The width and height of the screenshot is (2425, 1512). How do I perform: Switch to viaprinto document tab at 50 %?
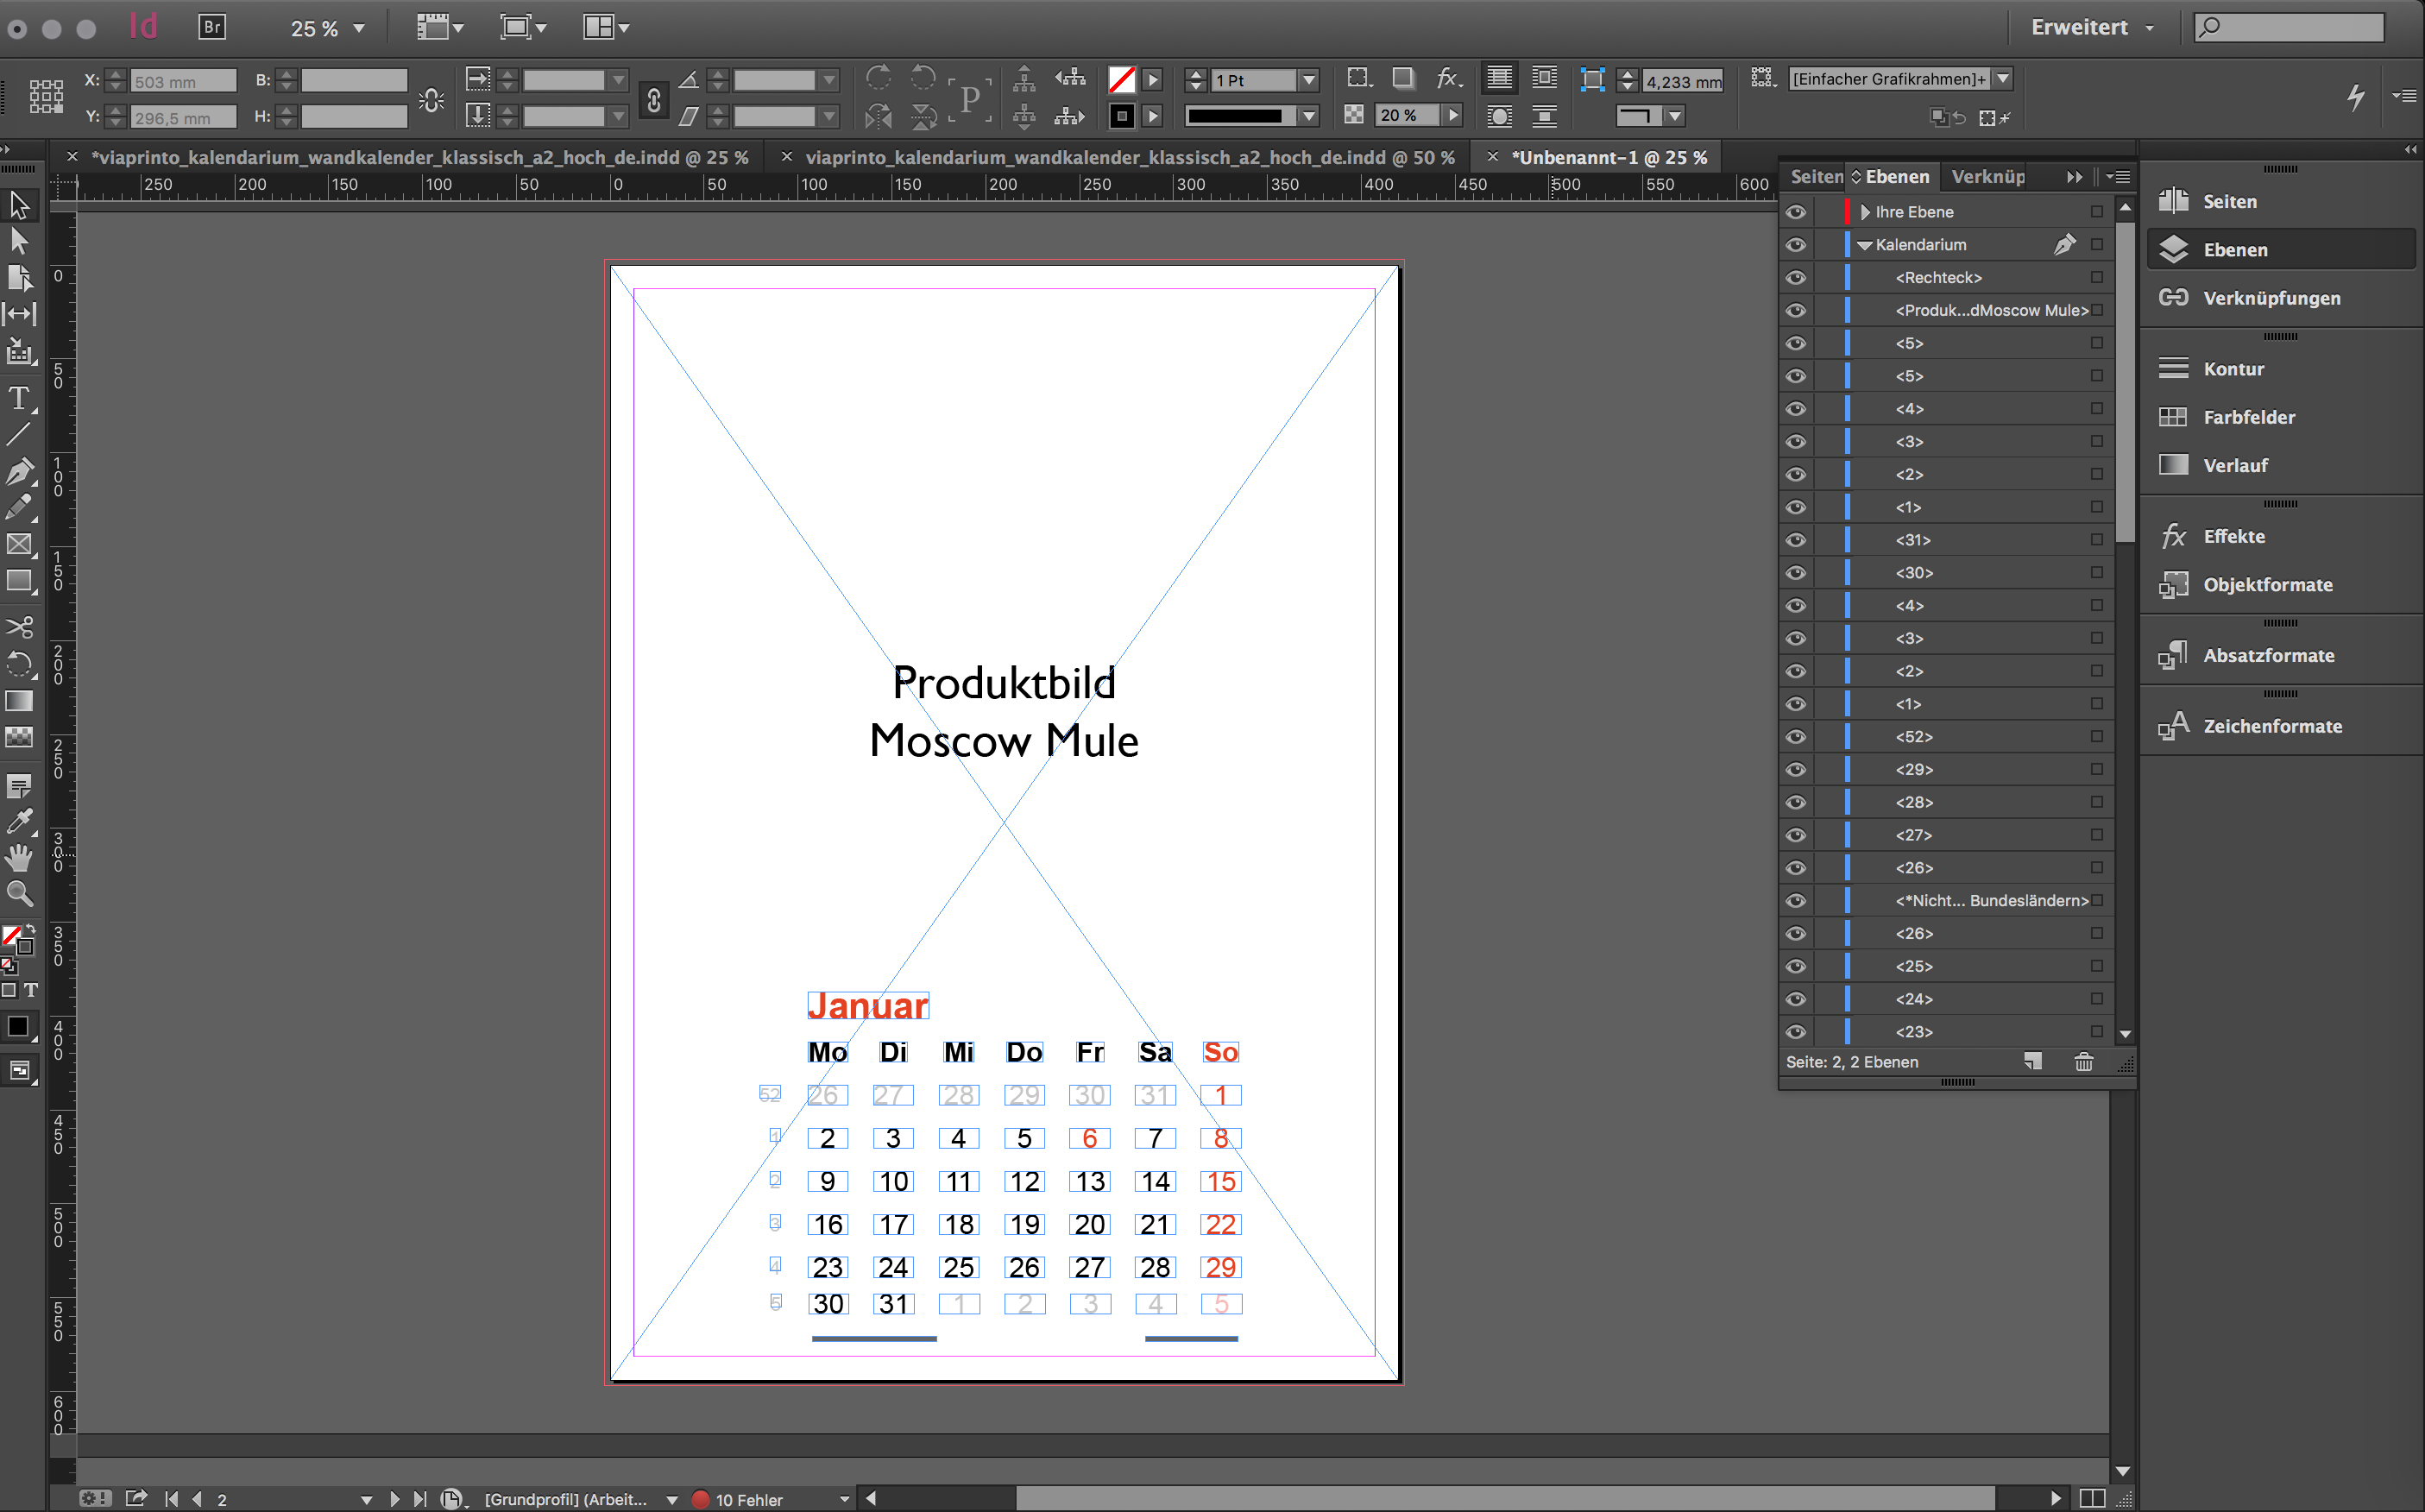point(1130,157)
